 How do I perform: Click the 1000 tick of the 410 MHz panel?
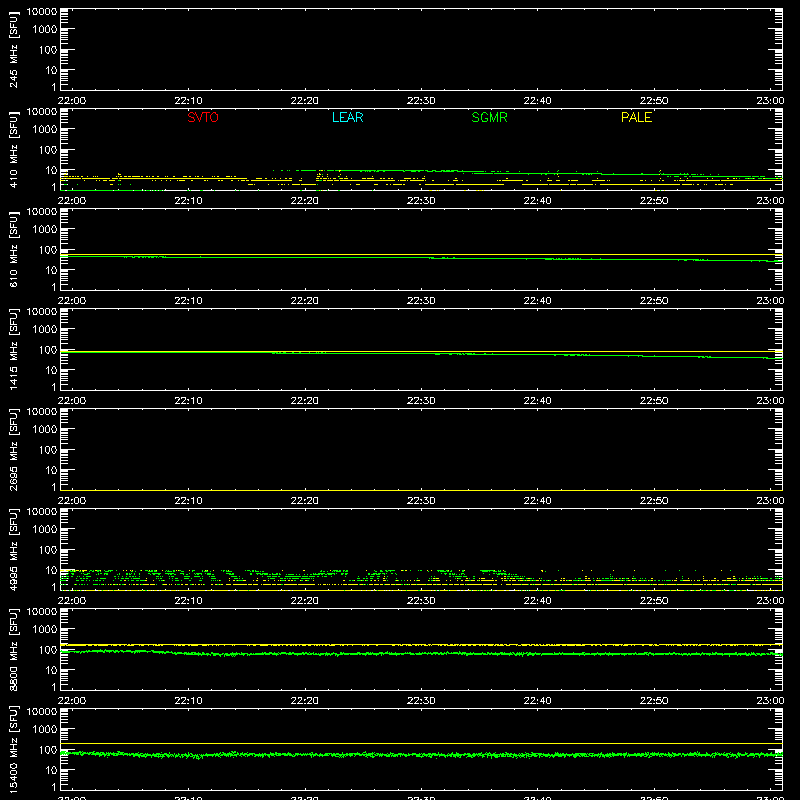tap(45, 130)
